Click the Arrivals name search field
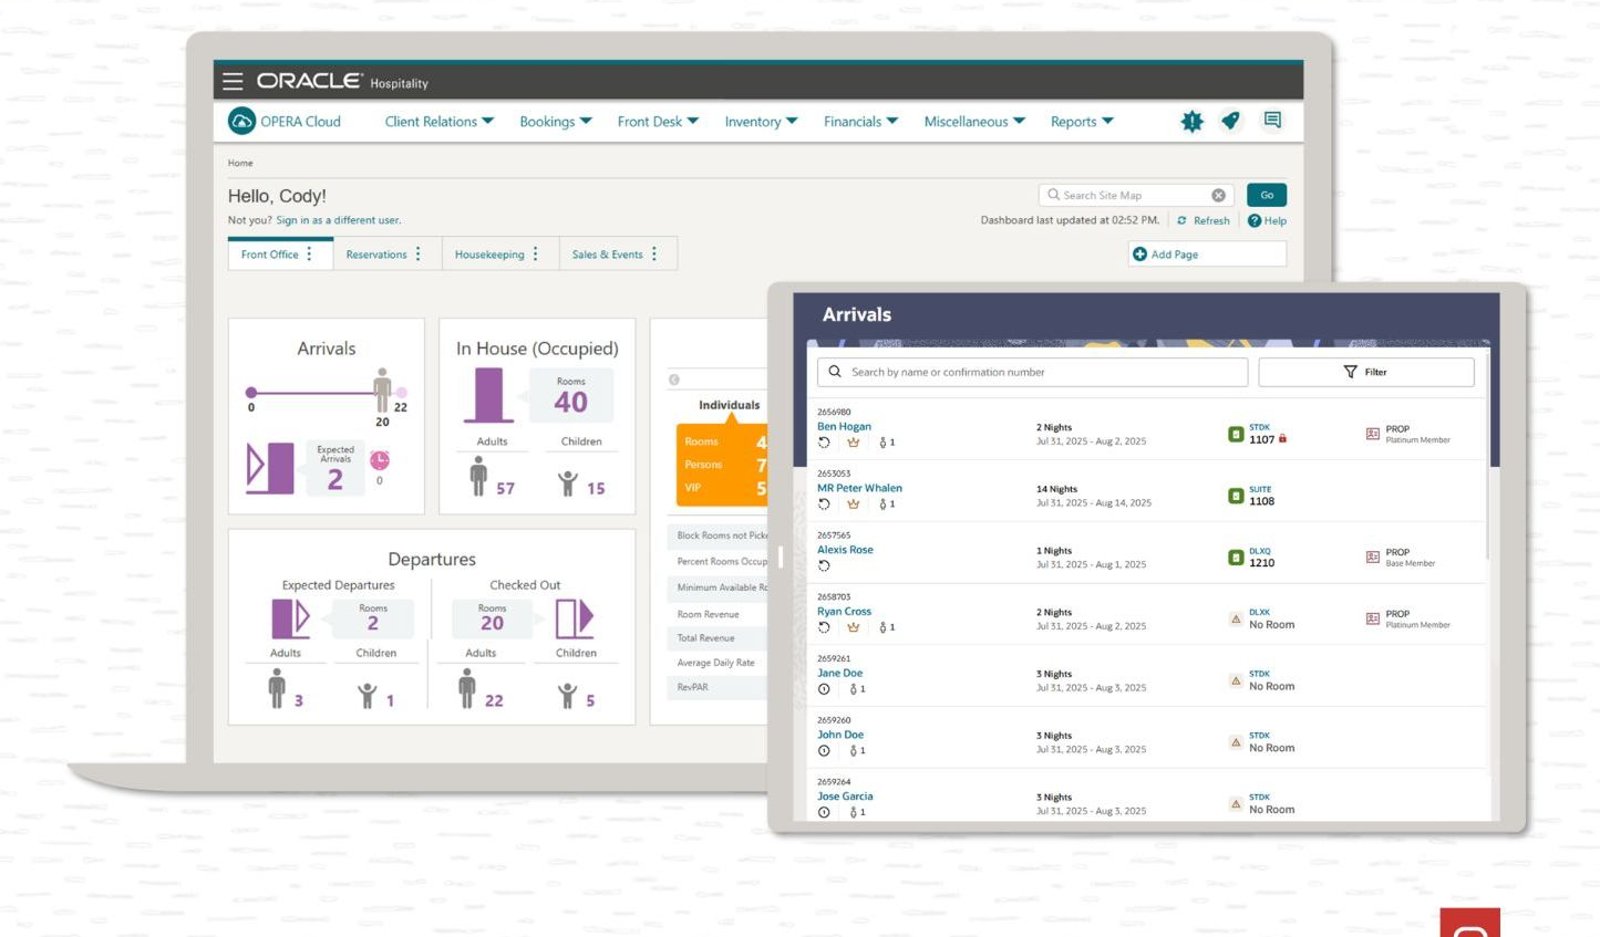Image resolution: width=1600 pixels, height=937 pixels. (x=1032, y=372)
